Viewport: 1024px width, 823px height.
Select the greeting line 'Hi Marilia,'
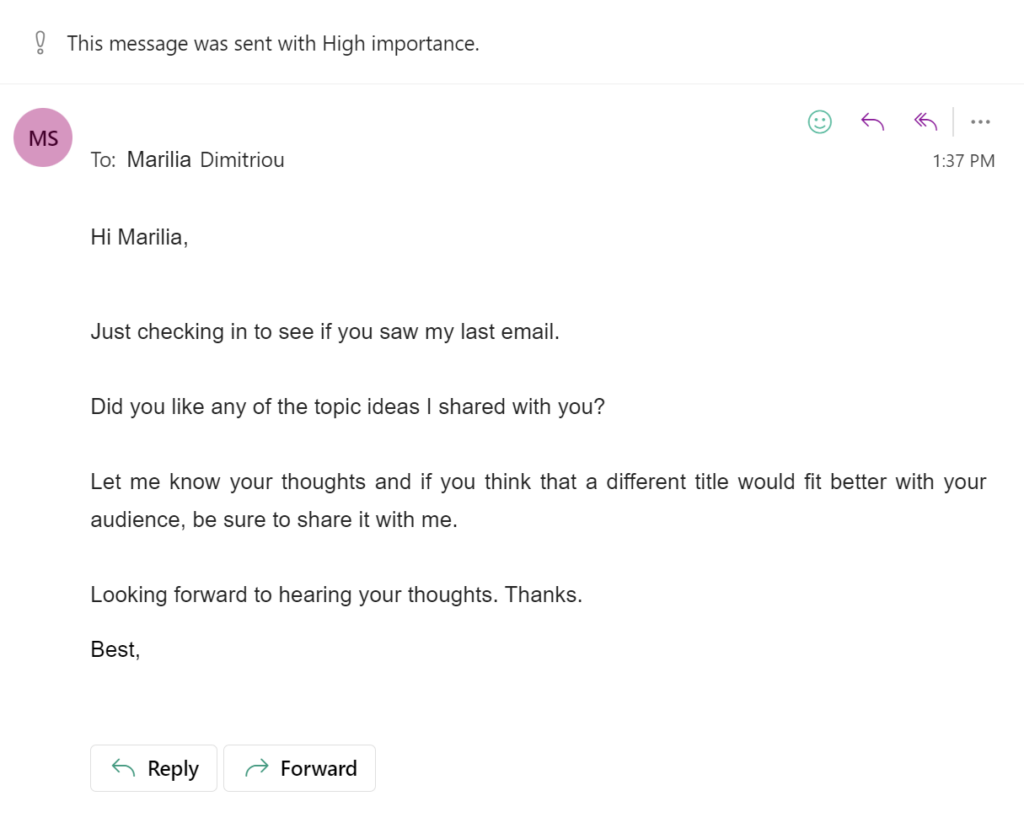point(140,237)
